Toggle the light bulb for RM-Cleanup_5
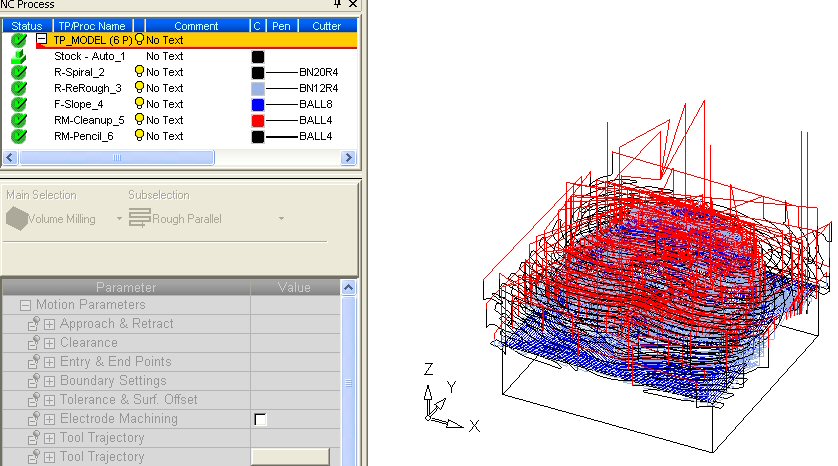This screenshot has height=466, width=838. click(x=140, y=120)
